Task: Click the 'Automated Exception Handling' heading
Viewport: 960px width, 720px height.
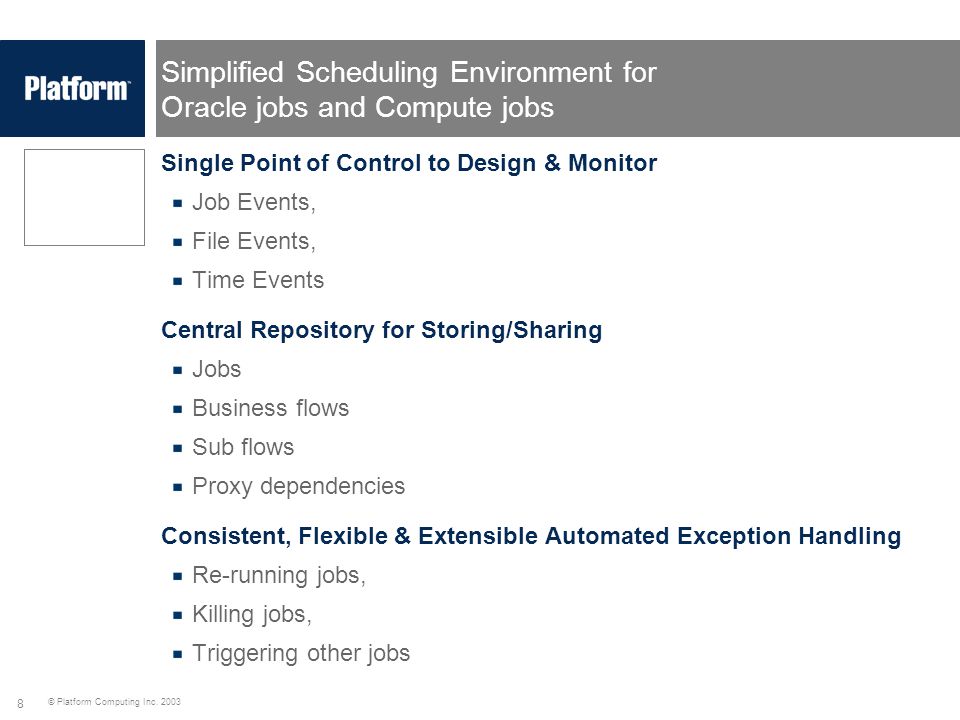Action: (x=531, y=536)
